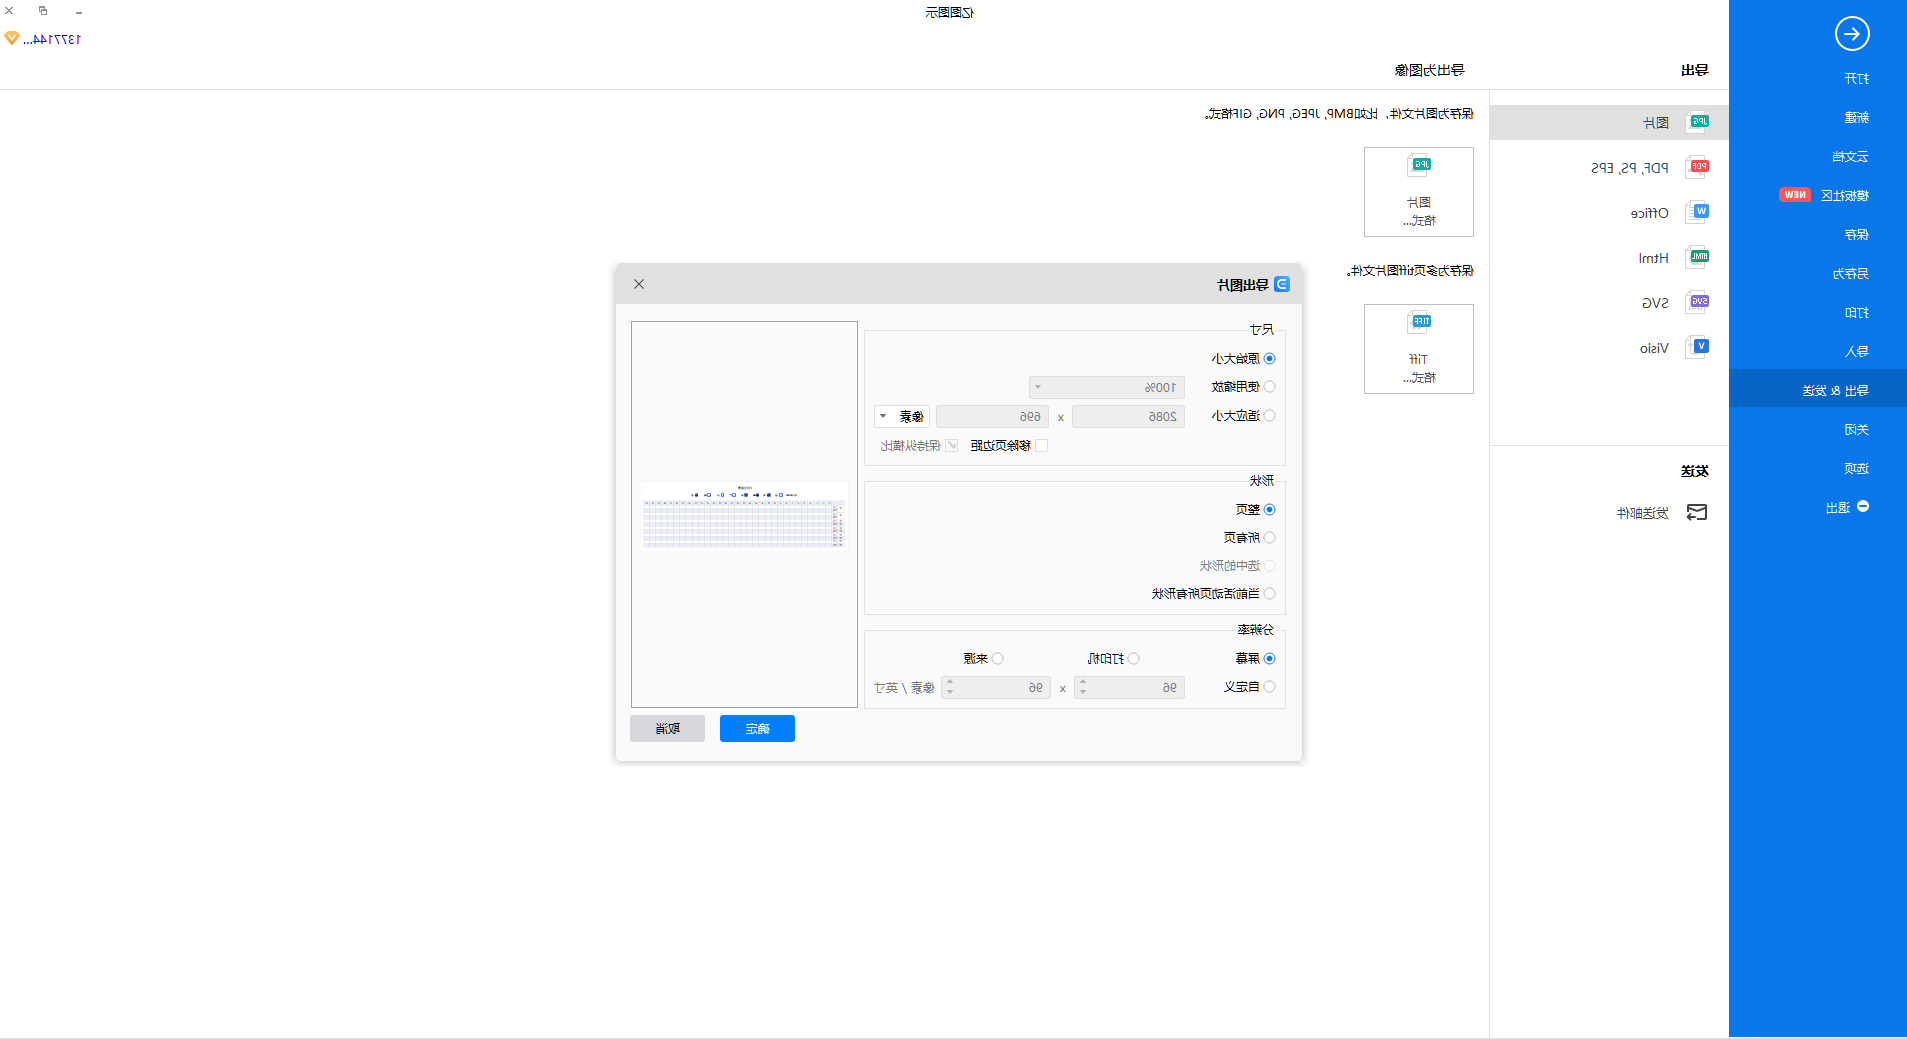Click the second custom resolution field next to 像素/英寸
1907x1039 pixels.
(x=996, y=687)
